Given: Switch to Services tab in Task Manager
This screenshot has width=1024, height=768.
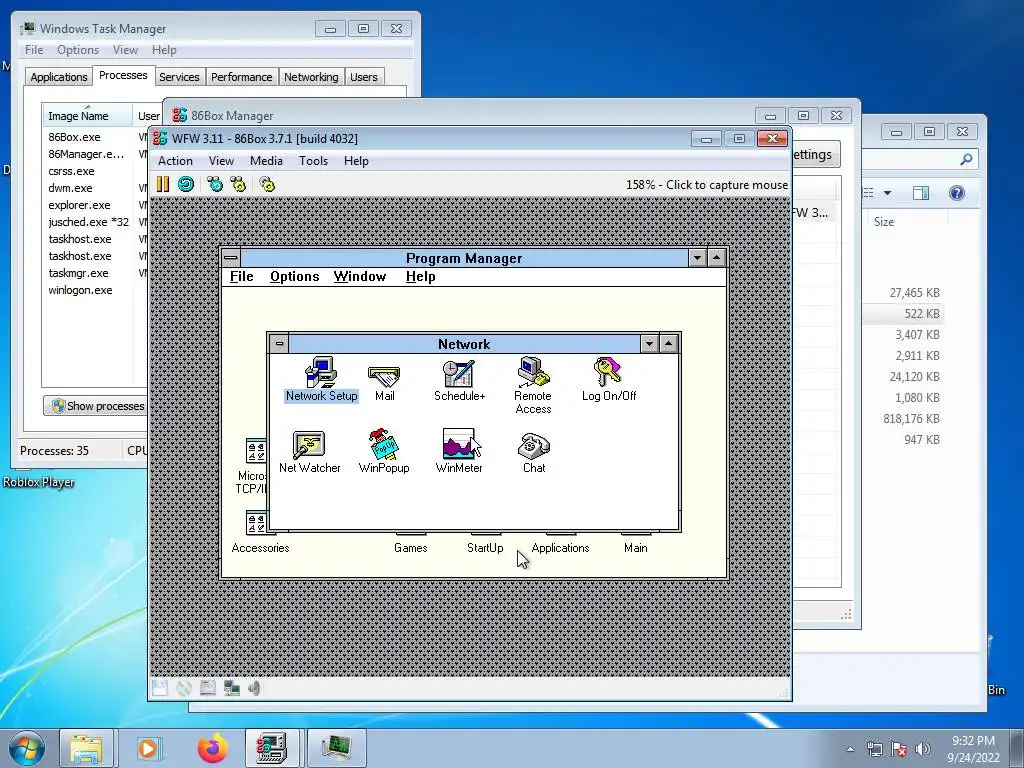Looking at the screenshot, I should 179,77.
